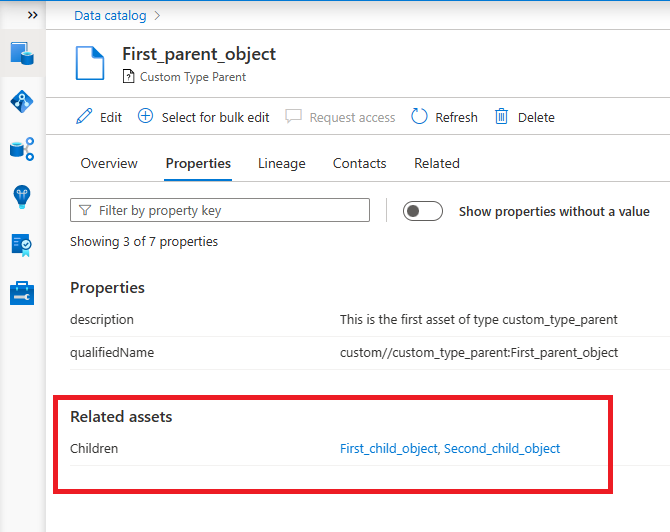This screenshot has height=532, width=670.
Task: Switch to the Lineage tab
Action: [281, 163]
